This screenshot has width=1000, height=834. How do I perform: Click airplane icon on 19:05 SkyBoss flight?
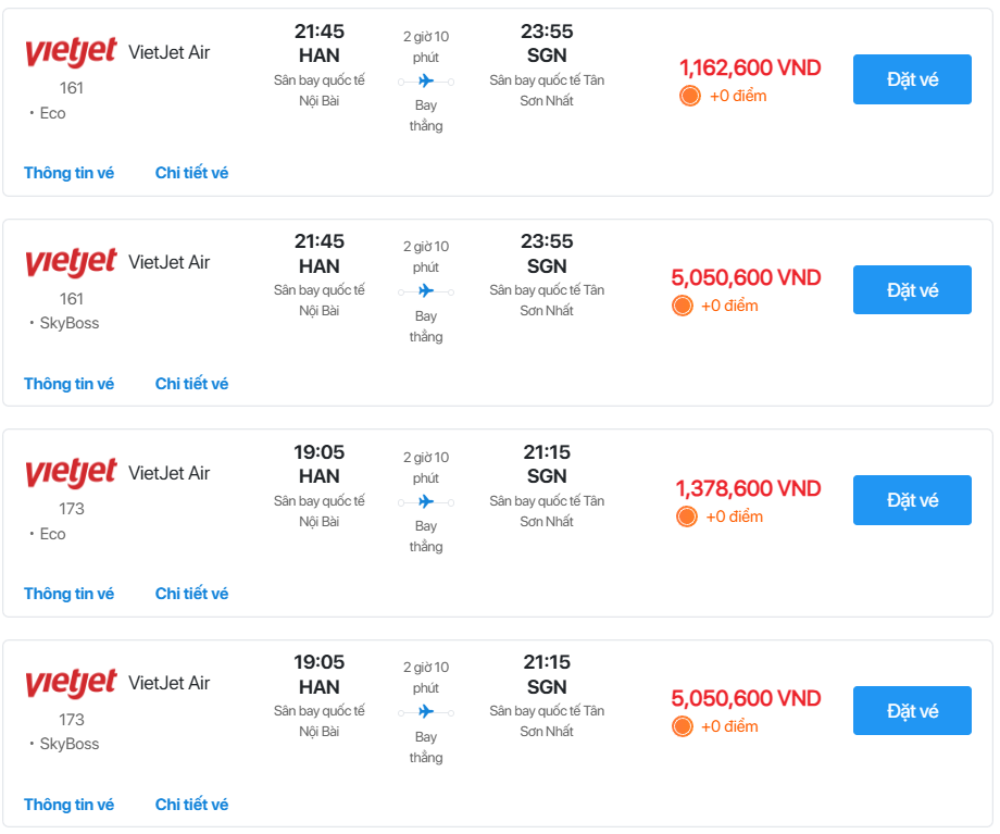426,712
